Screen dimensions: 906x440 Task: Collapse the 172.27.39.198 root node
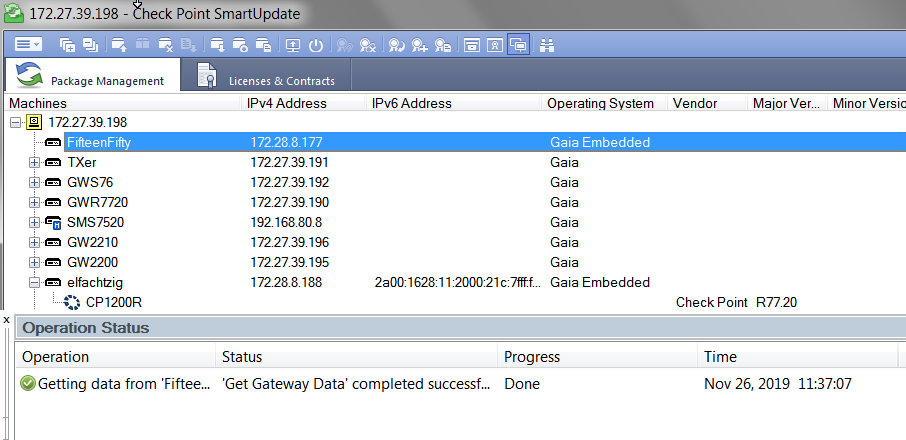[x=15, y=122]
